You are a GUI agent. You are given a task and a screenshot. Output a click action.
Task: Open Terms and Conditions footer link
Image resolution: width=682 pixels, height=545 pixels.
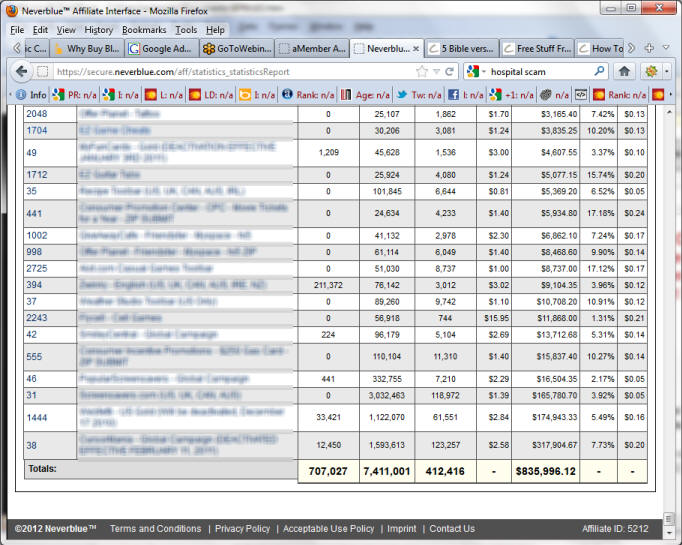tap(155, 528)
